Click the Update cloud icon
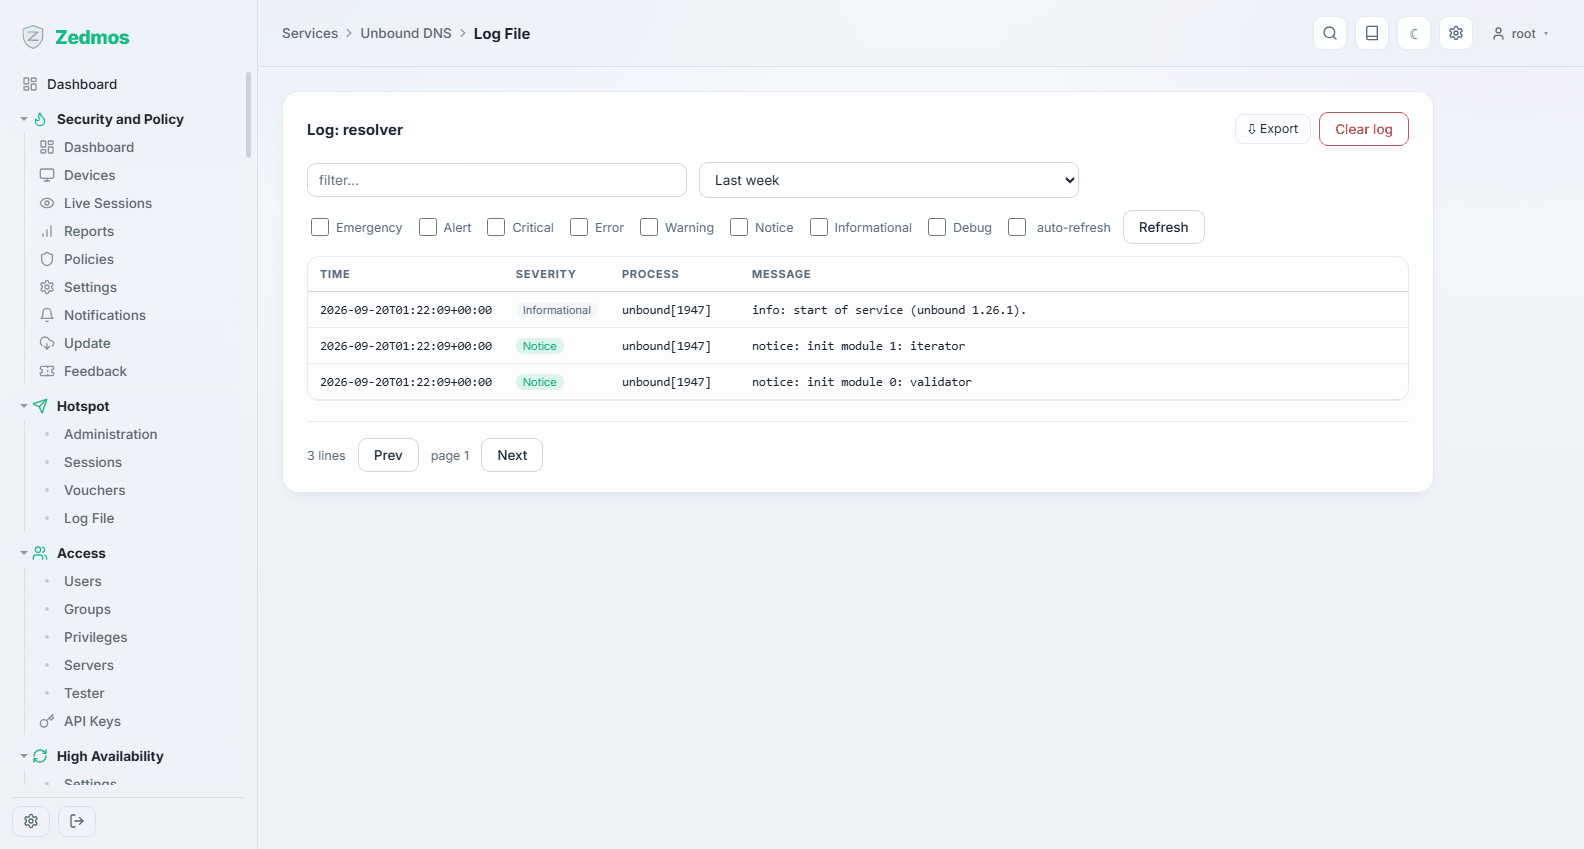This screenshot has width=1584, height=849. (x=47, y=343)
